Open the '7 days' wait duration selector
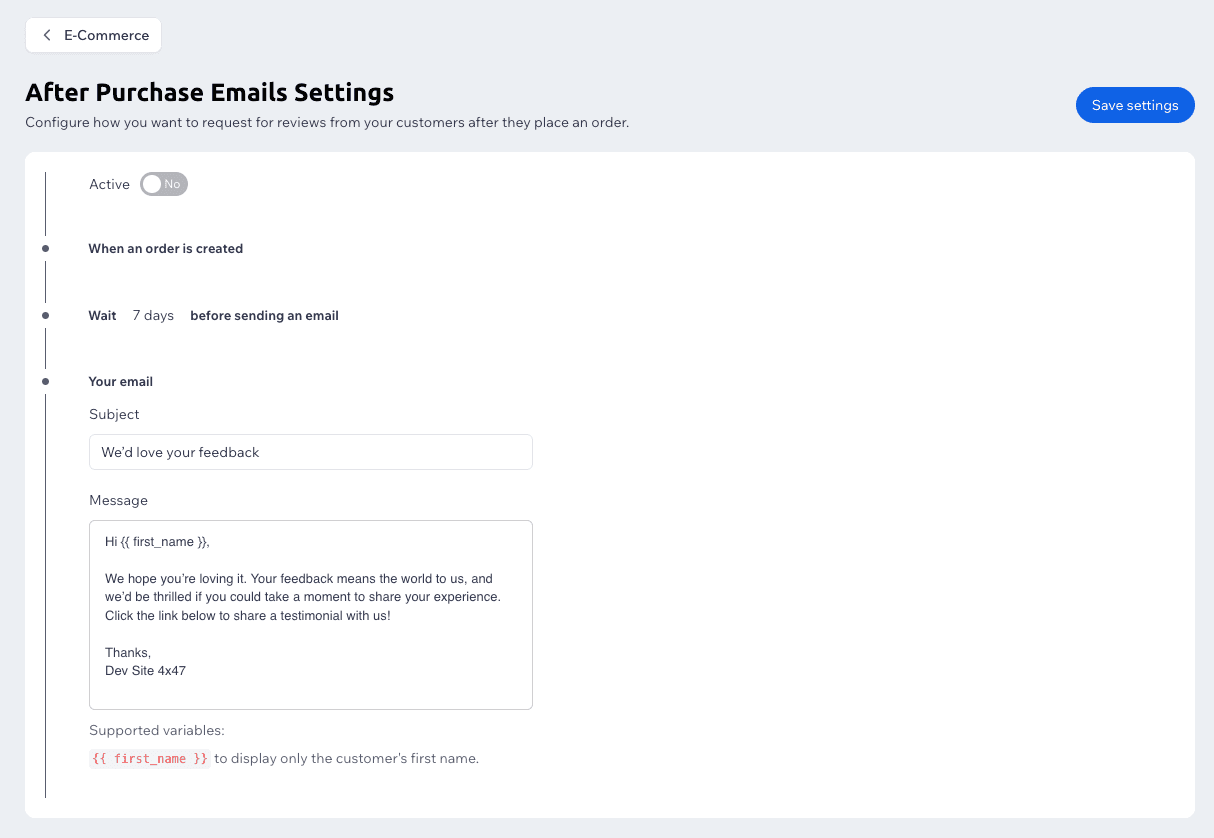 click(152, 315)
